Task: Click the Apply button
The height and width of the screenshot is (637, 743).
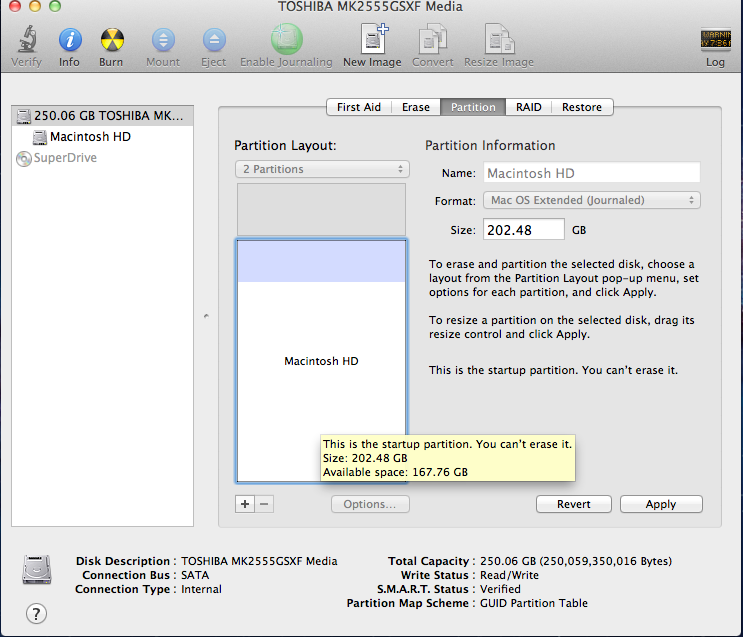Action: 661,504
